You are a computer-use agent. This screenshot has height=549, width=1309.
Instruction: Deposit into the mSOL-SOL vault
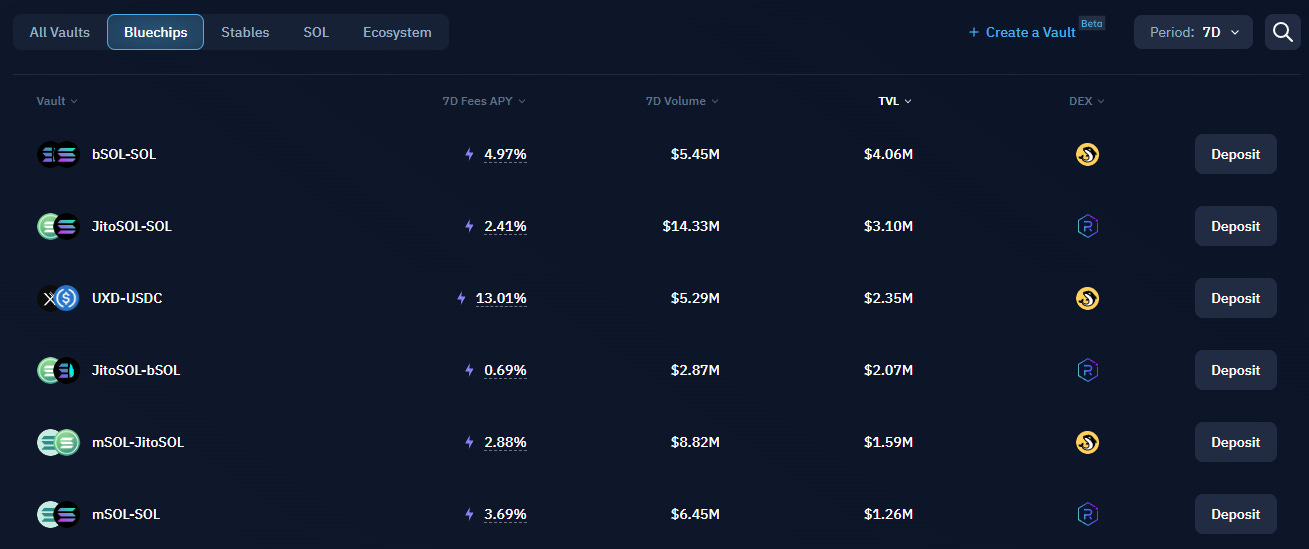click(x=1236, y=515)
